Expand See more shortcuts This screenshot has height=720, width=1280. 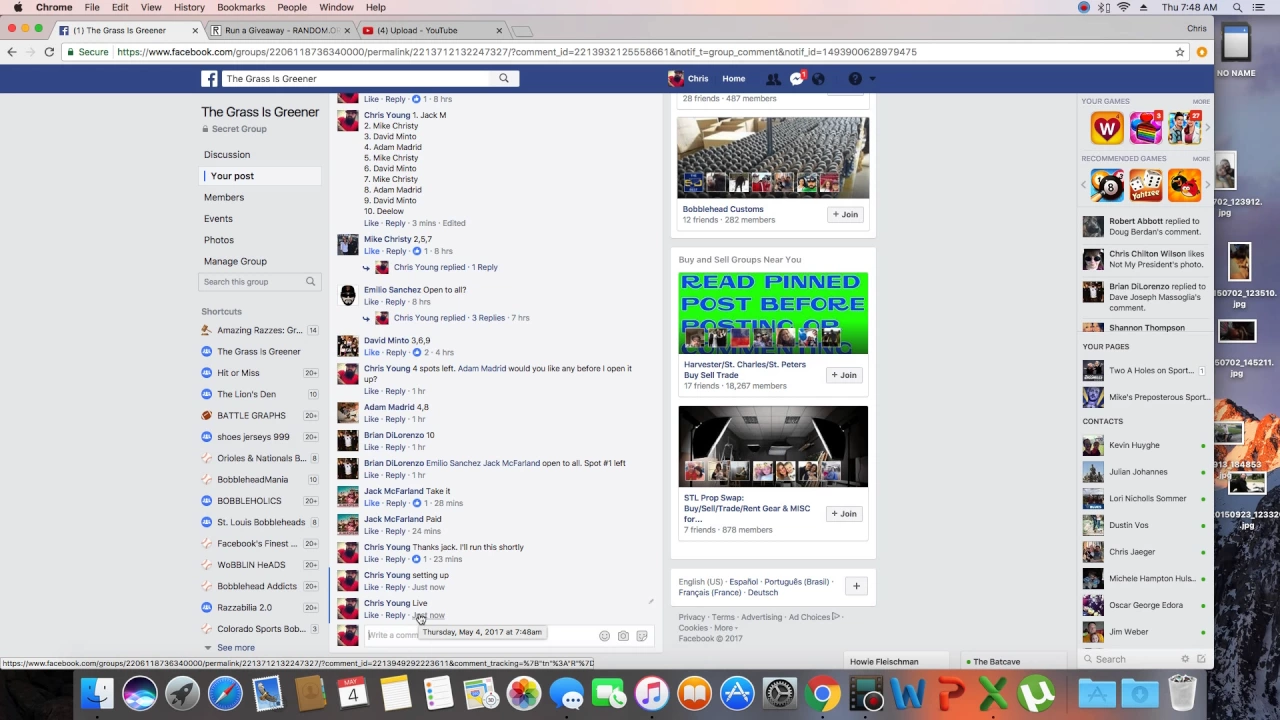pyautogui.click(x=236, y=648)
